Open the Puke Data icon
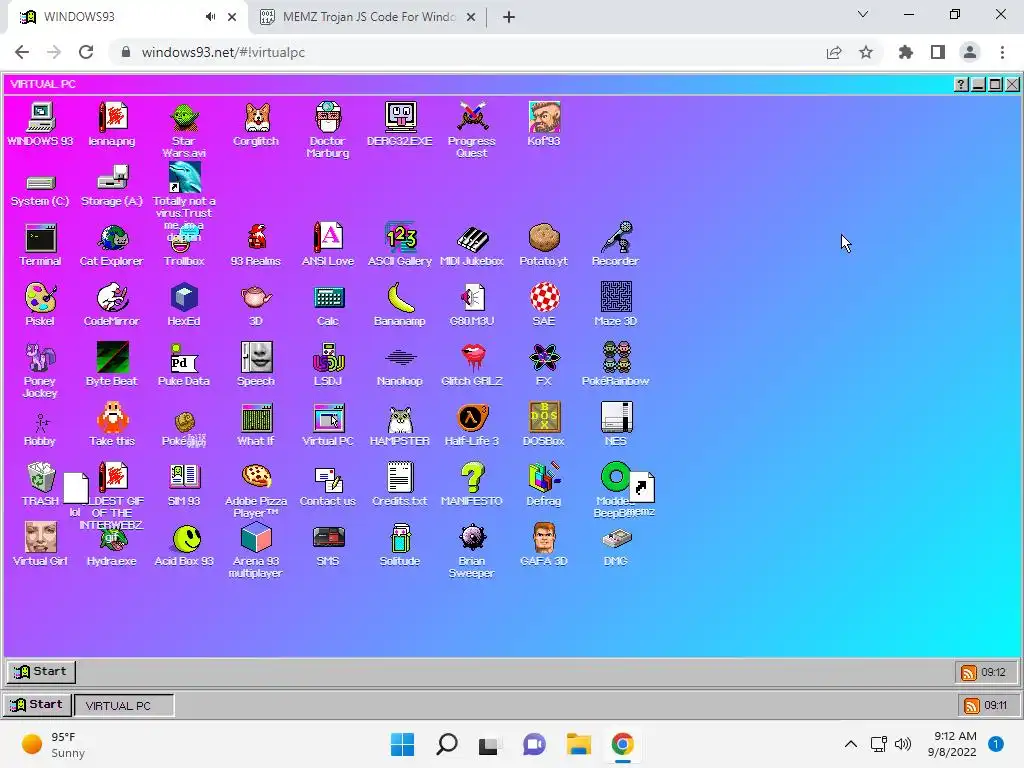 pos(184,357)
